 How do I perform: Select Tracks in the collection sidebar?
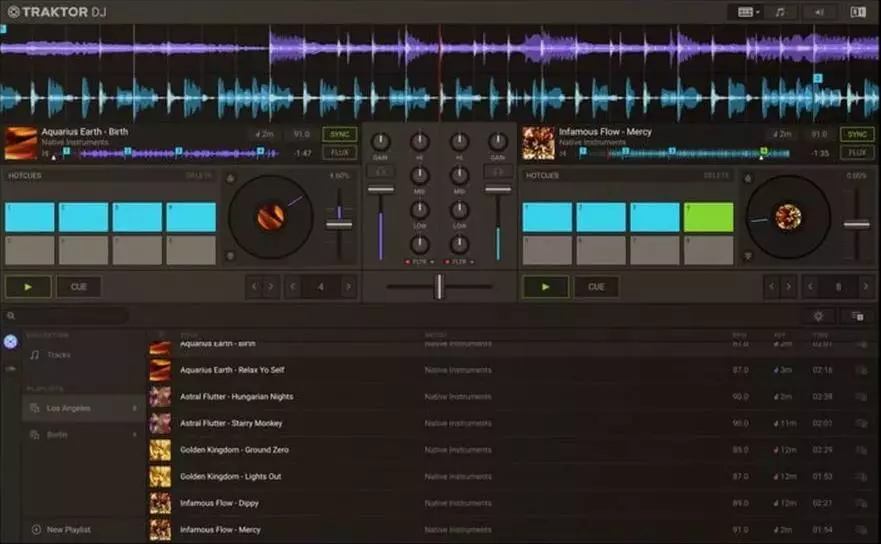[58, 355]
